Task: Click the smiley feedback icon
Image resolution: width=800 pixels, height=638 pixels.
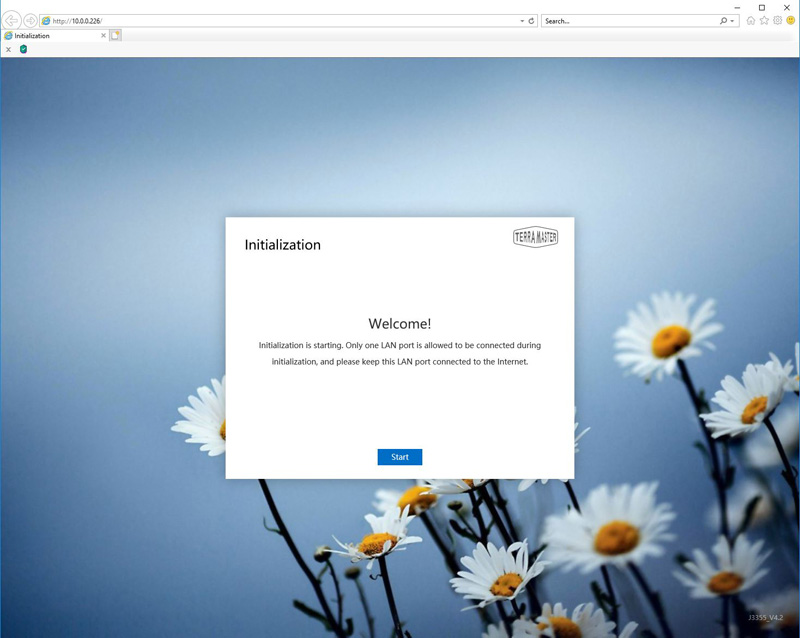Action: [790, 20]
